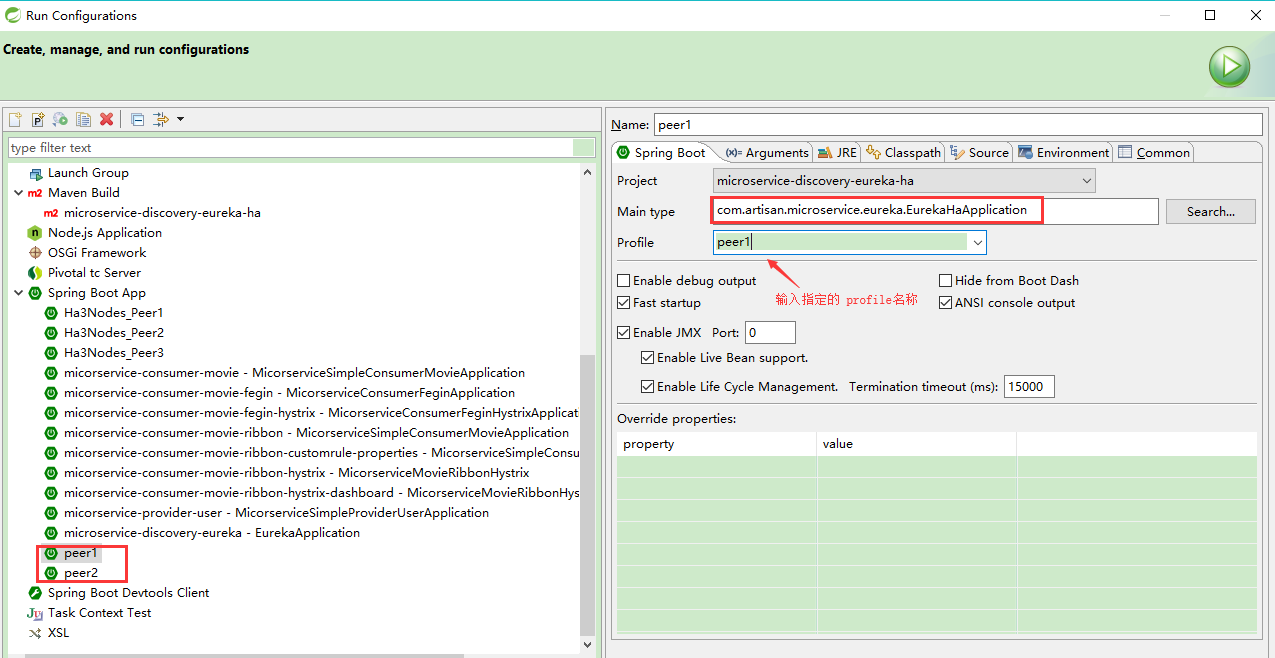Click the Spring Boot App category icon
Viewport: 1275px width, 658px height.
coord(35,293)
